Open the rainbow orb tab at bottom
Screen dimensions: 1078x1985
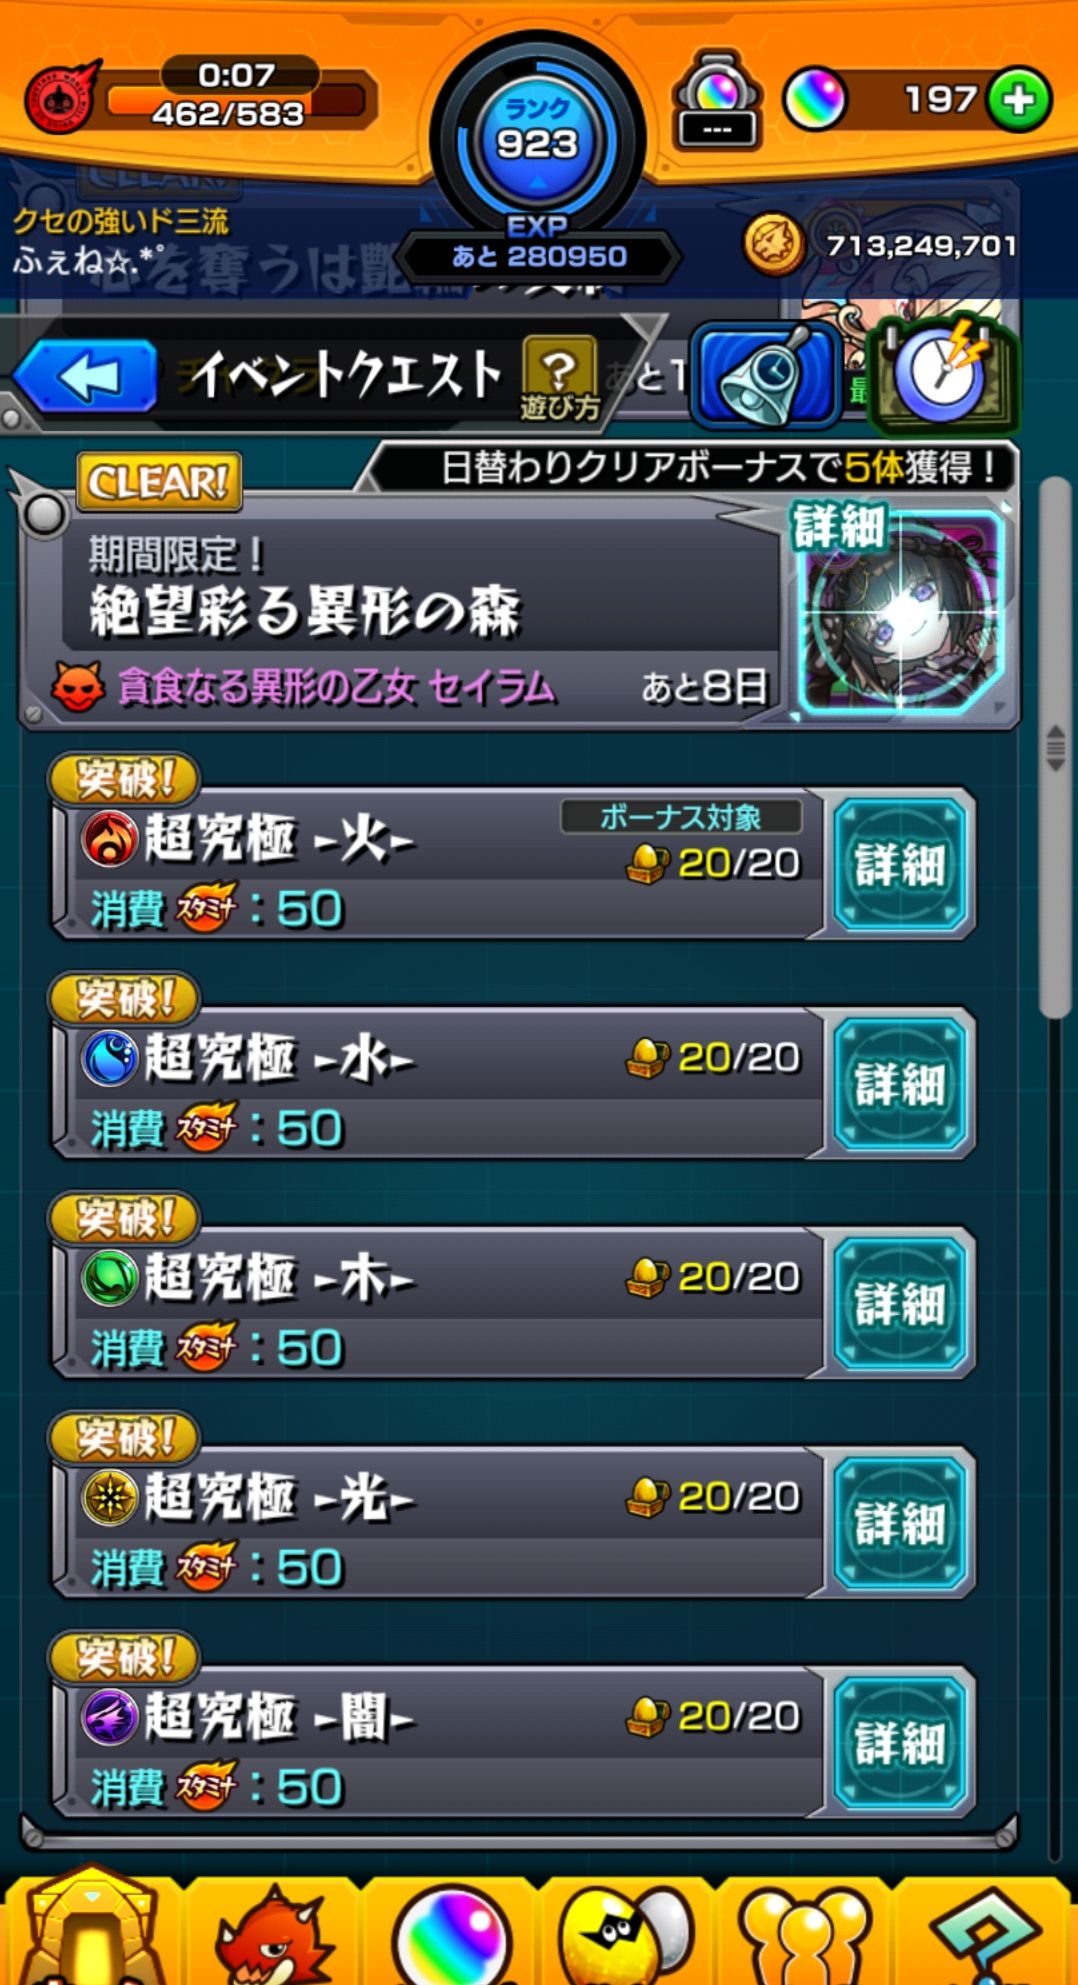click(x=449, y=1935)
